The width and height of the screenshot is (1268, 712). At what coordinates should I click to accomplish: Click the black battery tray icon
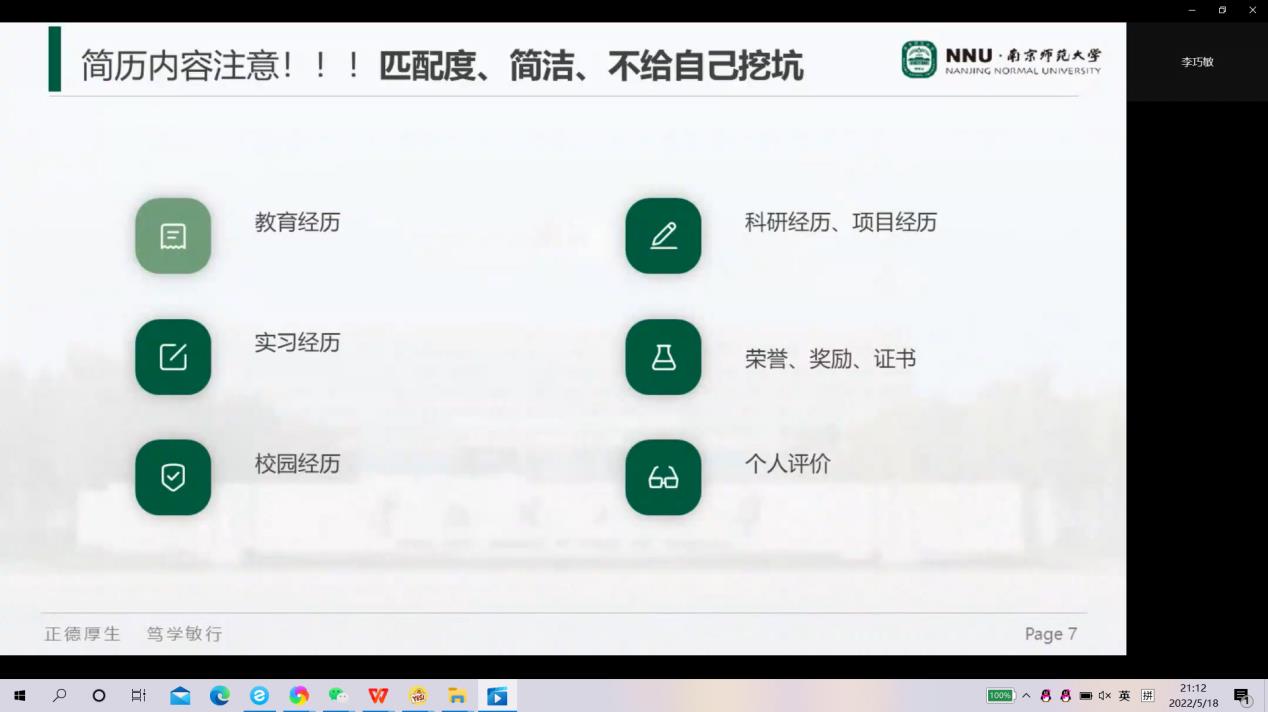click(x=1085, y=696)
